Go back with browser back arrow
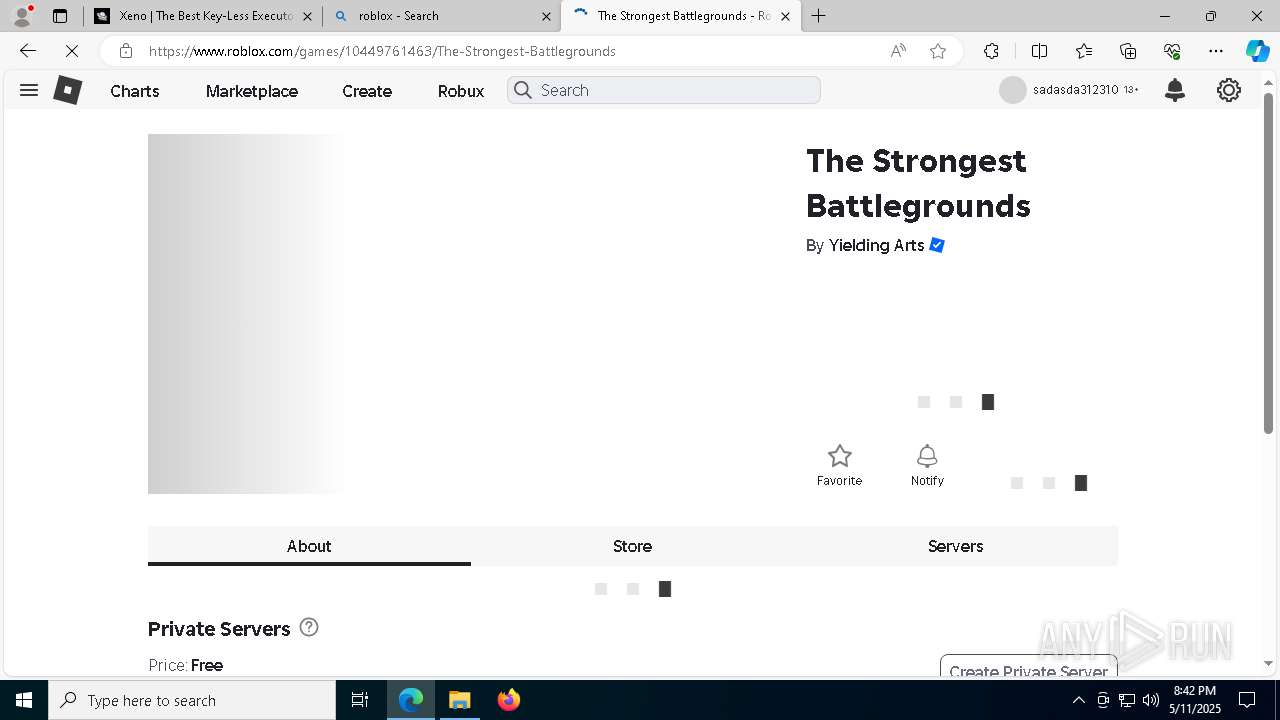This screenshot has width=1280, height=720. tap(27, 51)
